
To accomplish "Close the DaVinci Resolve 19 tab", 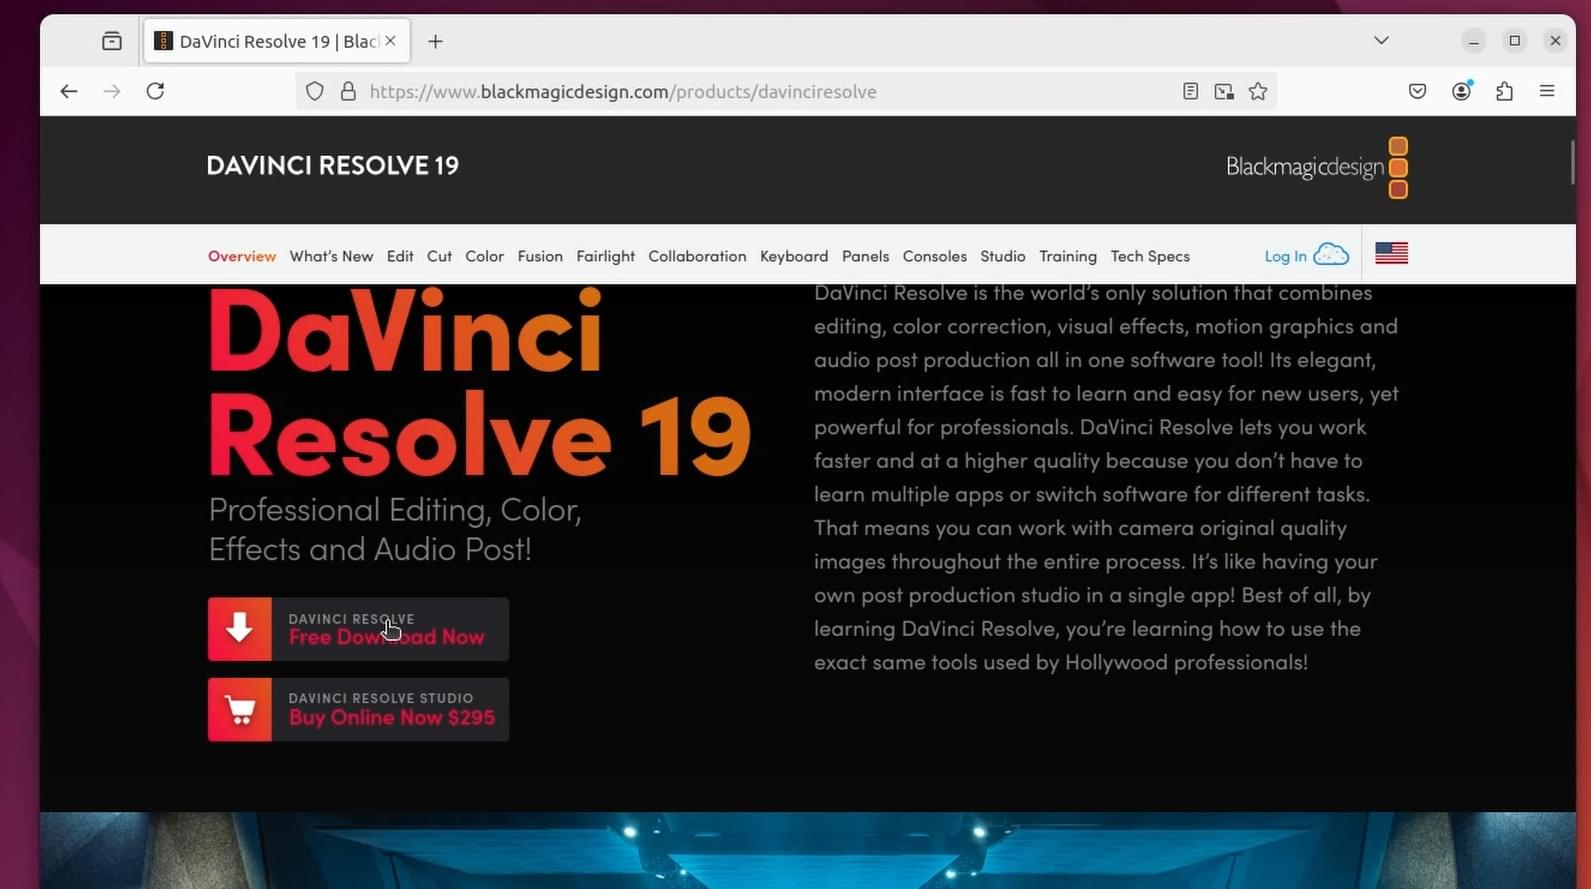I will [390, 41].
